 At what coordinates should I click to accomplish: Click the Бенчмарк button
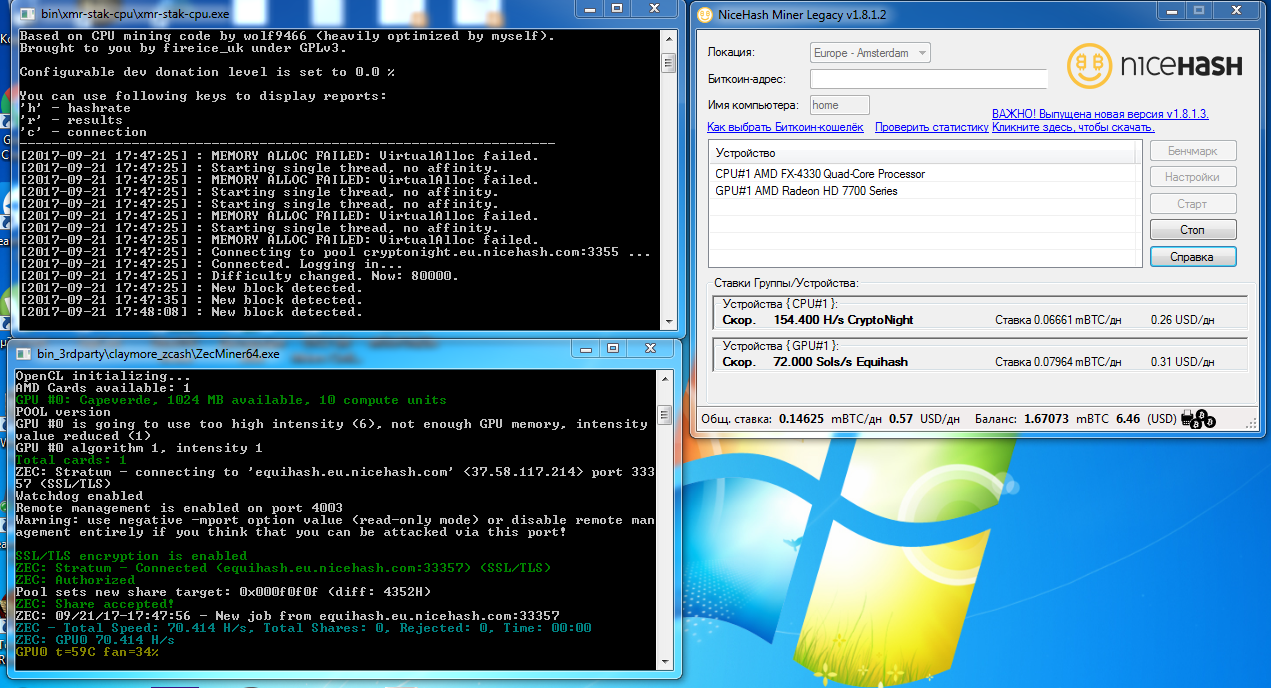click(1192, 151)
